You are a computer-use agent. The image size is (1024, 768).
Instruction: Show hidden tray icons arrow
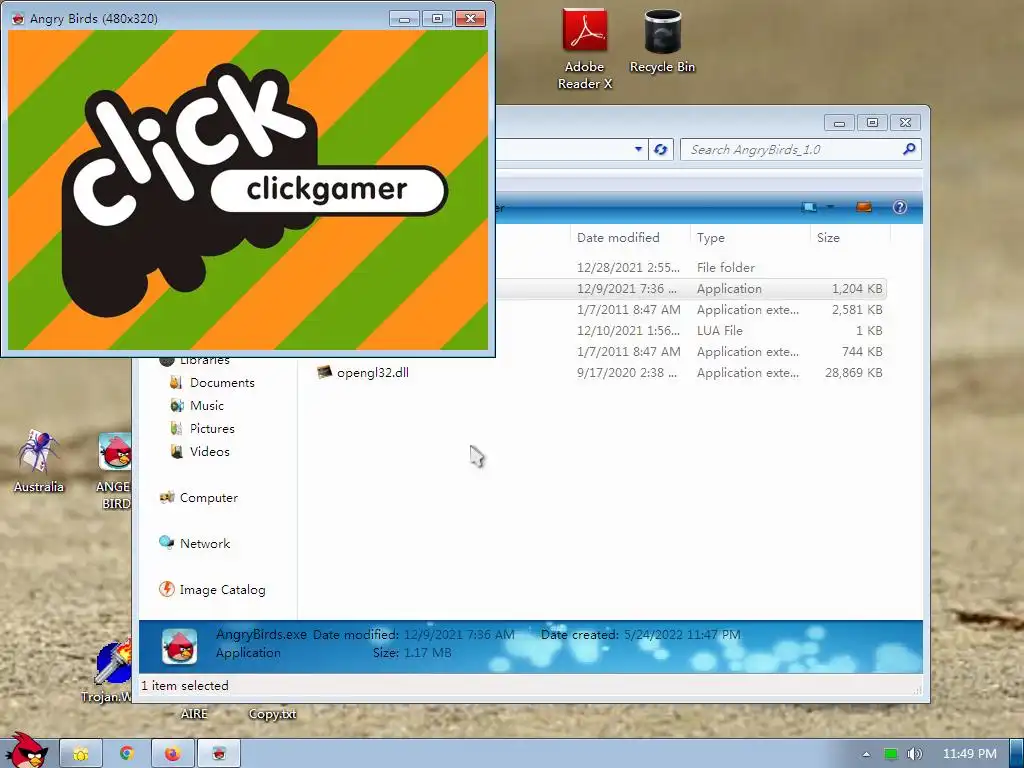tap(866, 754)
